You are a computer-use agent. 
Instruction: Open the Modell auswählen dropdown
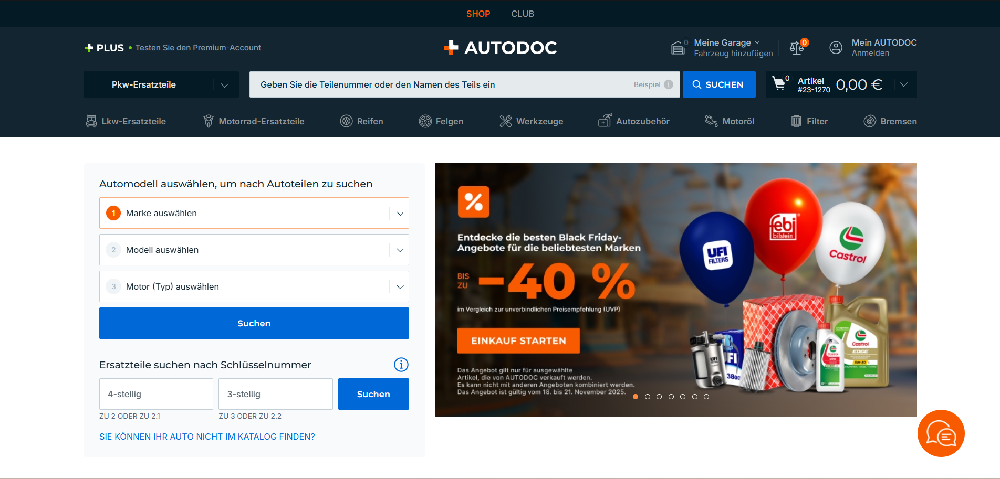coord(254,250)
